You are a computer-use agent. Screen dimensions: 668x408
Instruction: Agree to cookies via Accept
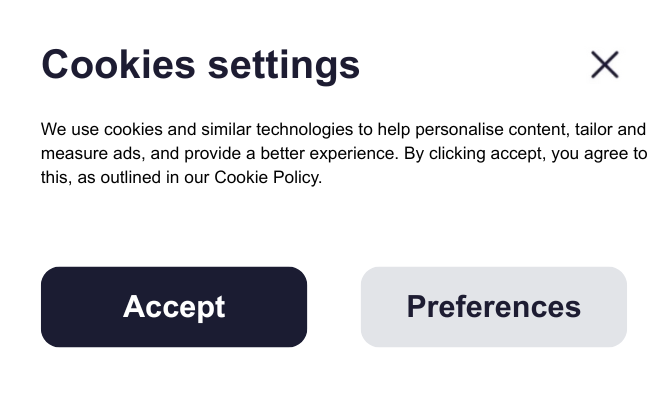click(174, 307)
